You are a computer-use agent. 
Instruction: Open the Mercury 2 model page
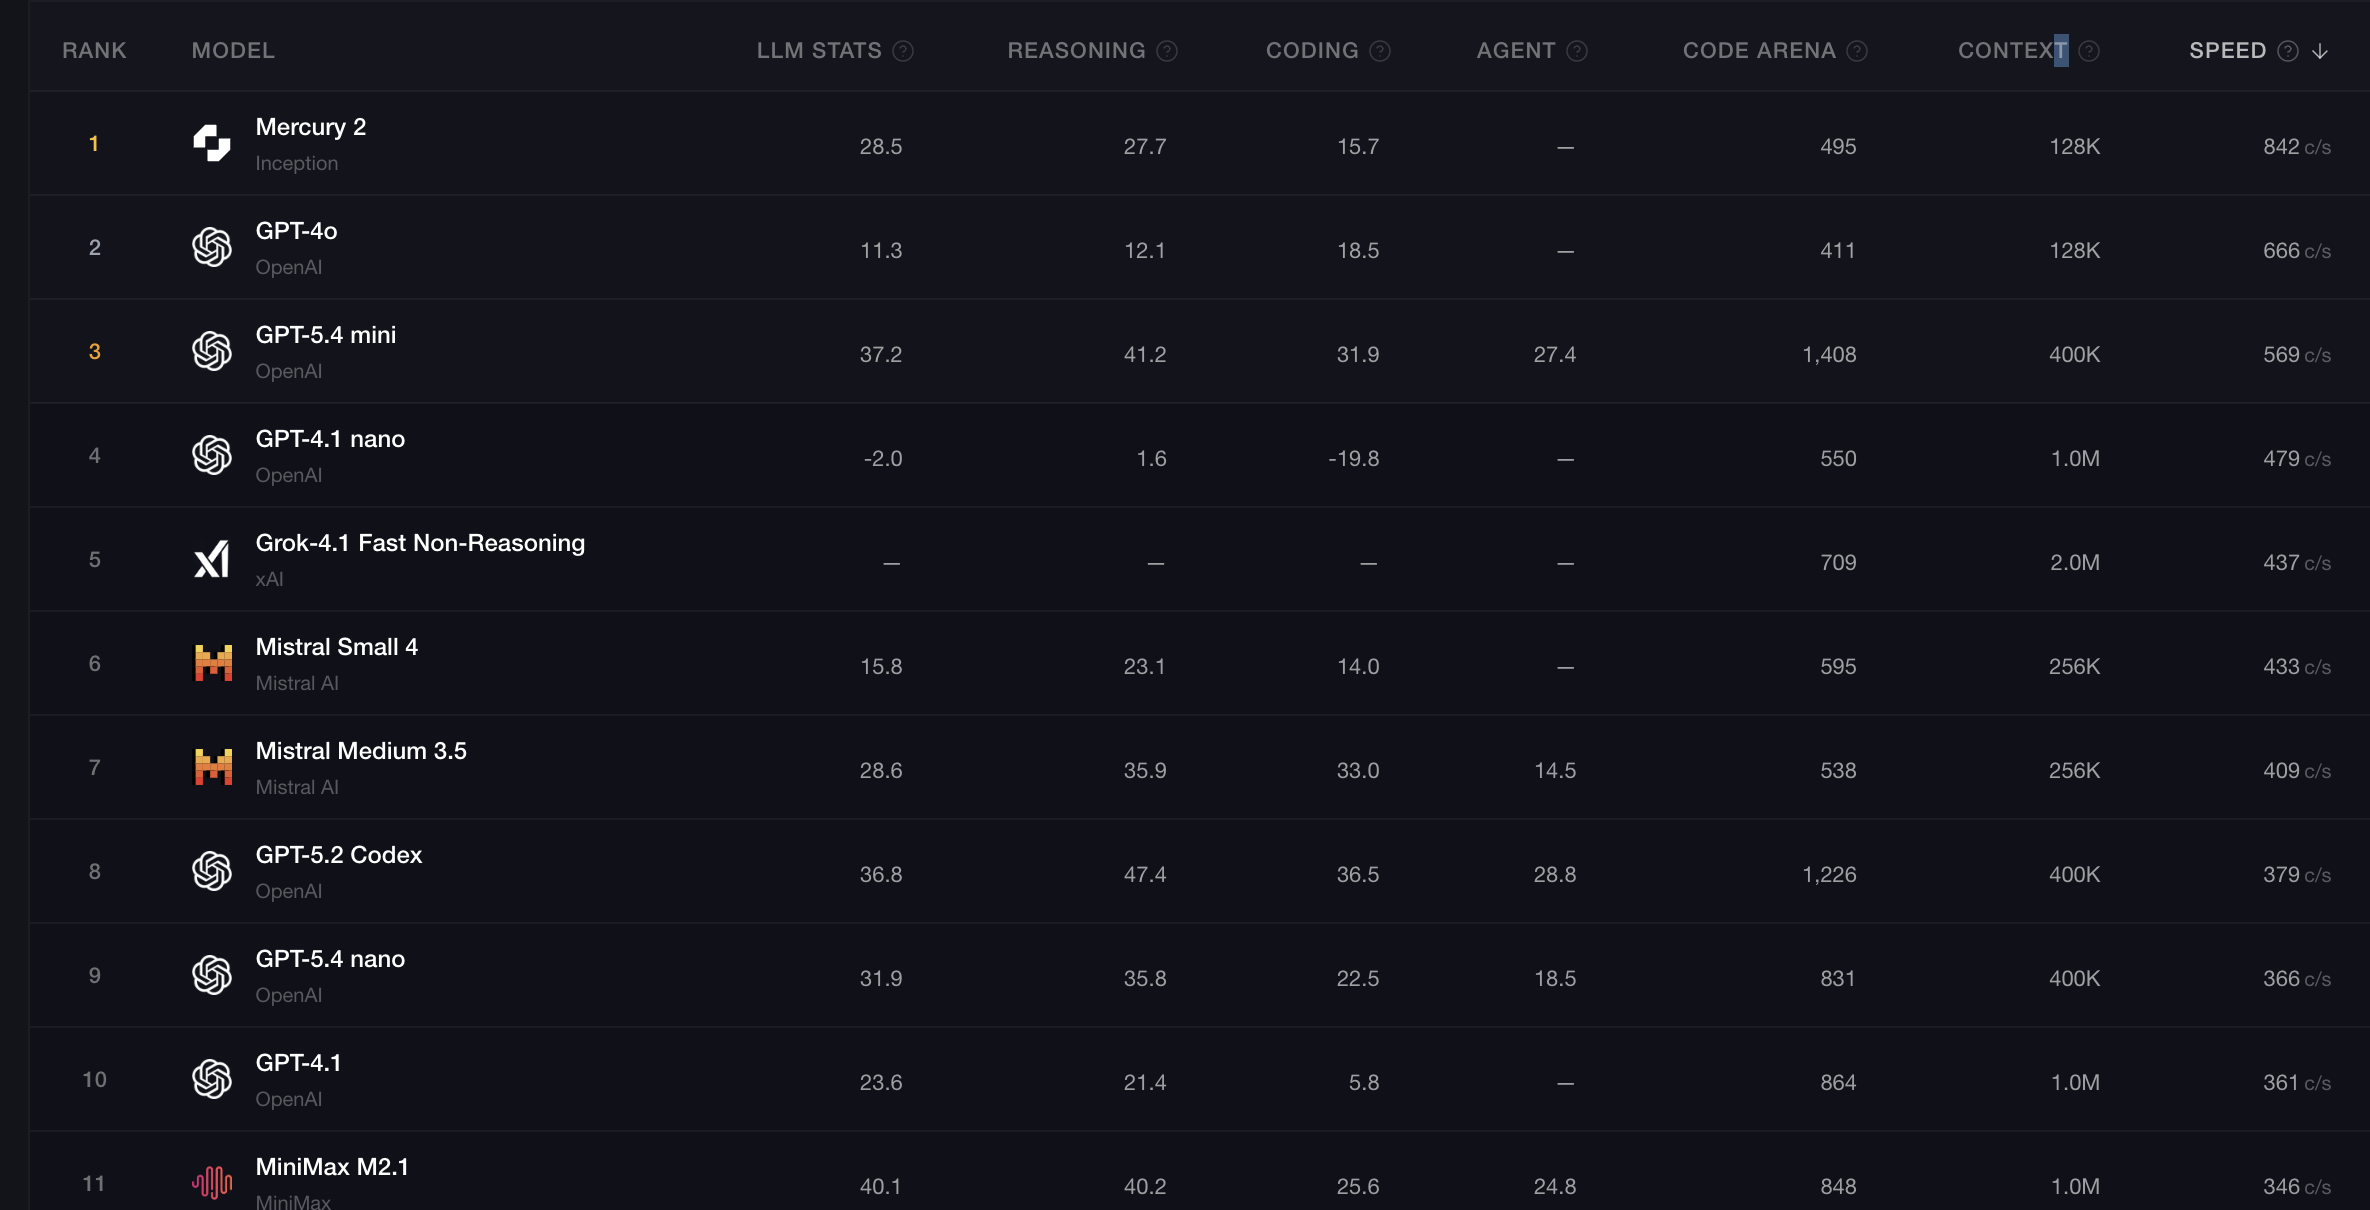[311, 127]
